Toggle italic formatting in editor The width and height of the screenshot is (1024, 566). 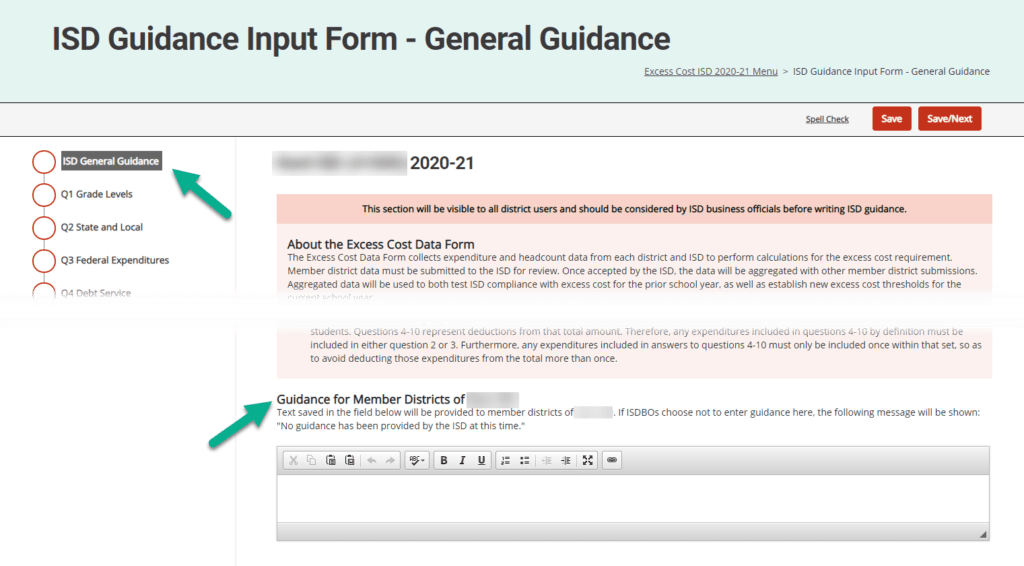click(462, 460)
